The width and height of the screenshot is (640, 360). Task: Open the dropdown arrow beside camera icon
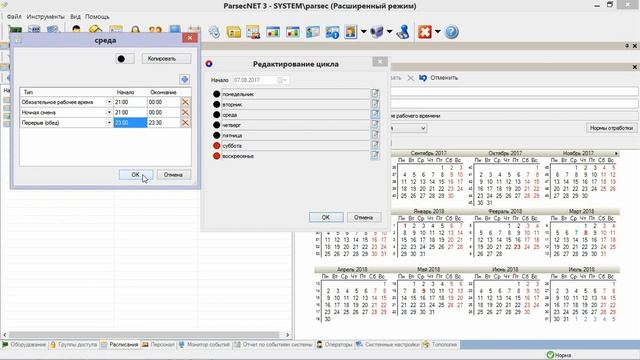[390, 32]
